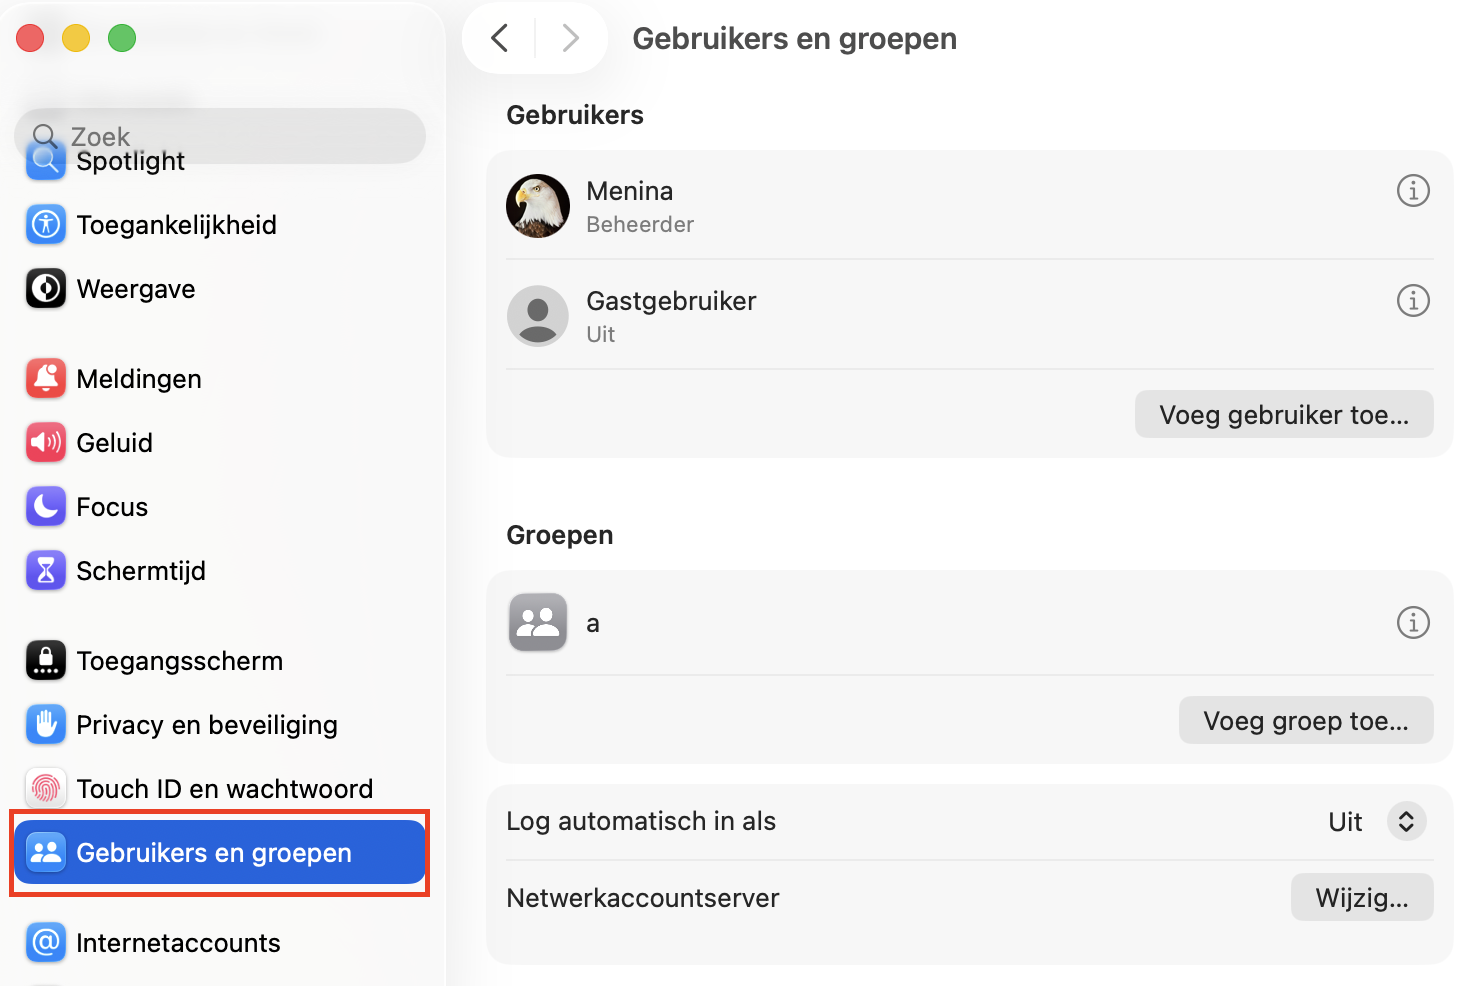1464x986 pixels.
Task: Open Privacy en beveiliging hand icon
Action: (x=45, y=724)
